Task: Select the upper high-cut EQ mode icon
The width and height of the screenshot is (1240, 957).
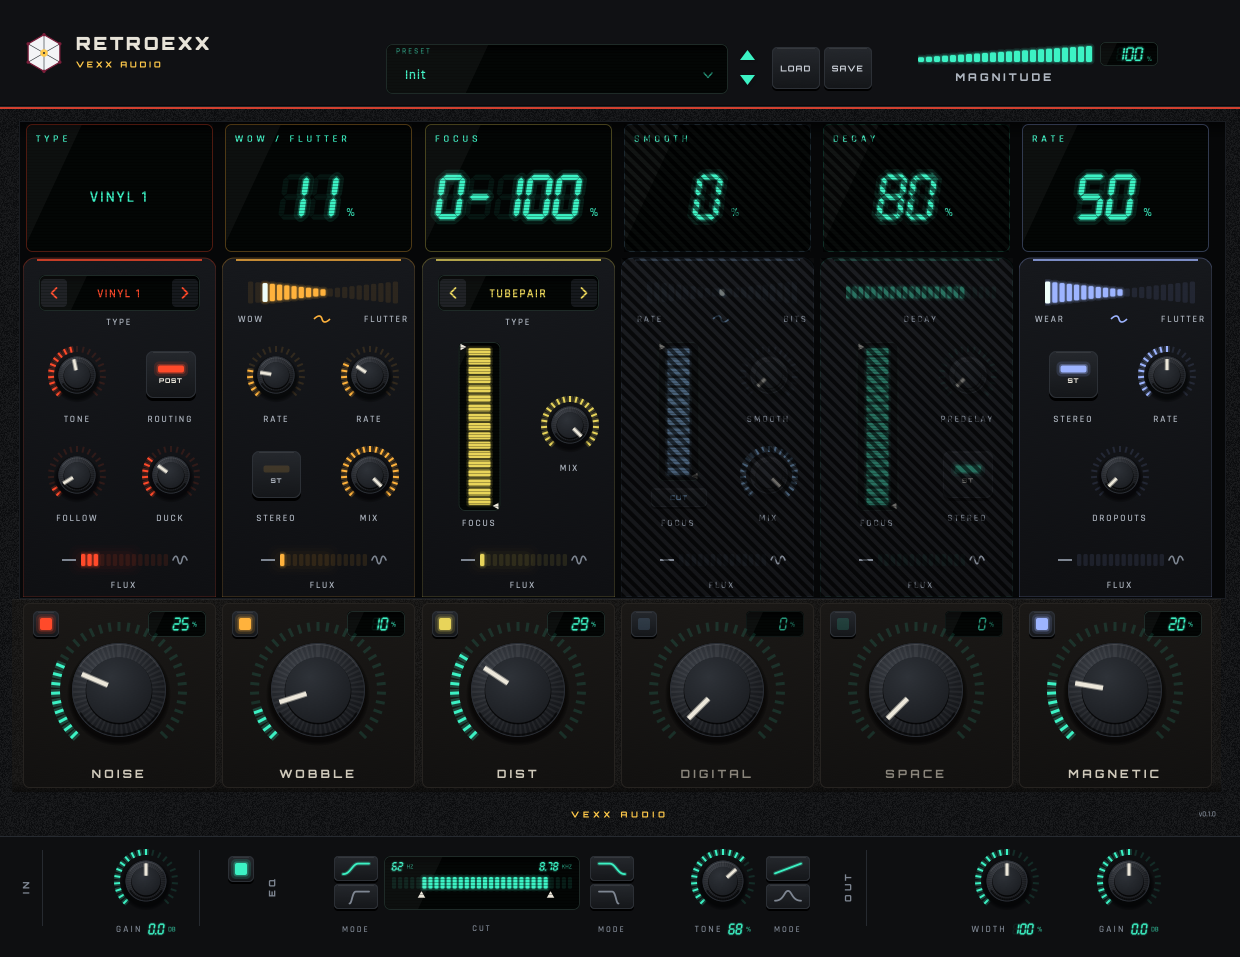Action: click(611, 868)
